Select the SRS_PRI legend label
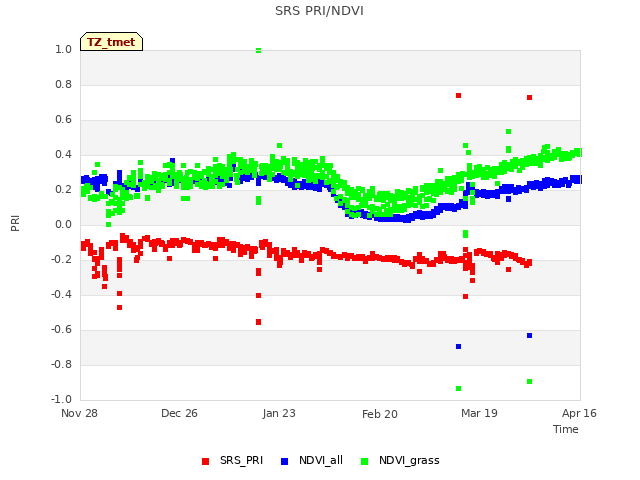 coord(241,460)
